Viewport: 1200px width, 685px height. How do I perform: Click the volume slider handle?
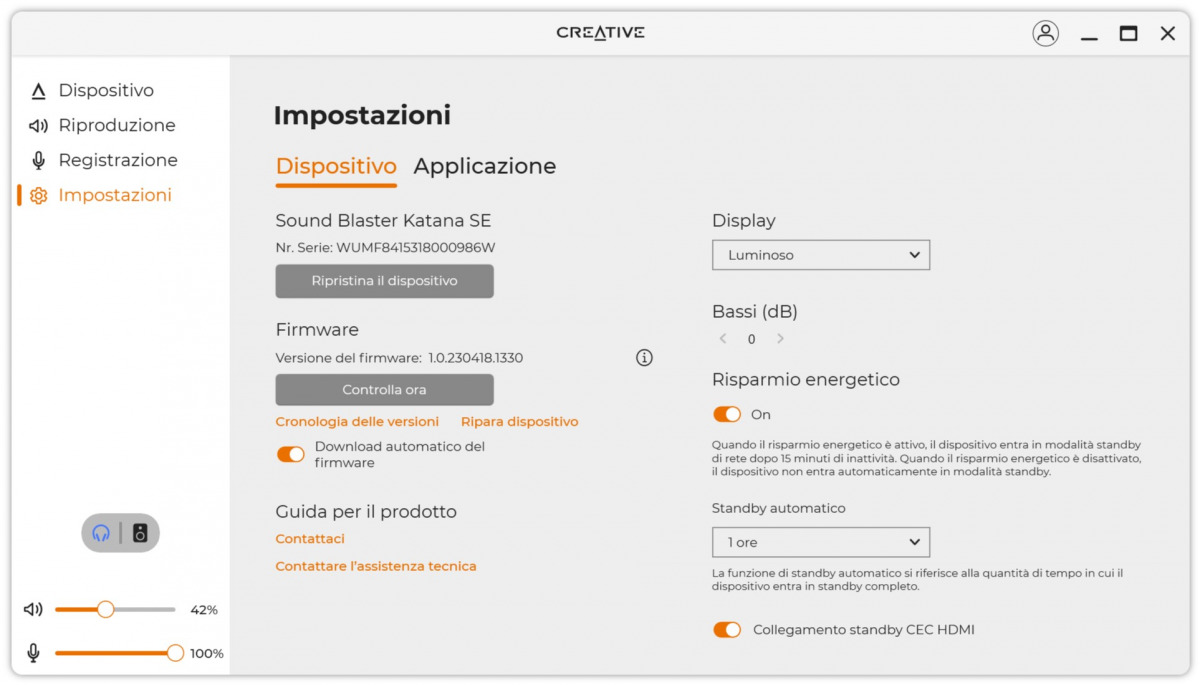tap(106, 609)
